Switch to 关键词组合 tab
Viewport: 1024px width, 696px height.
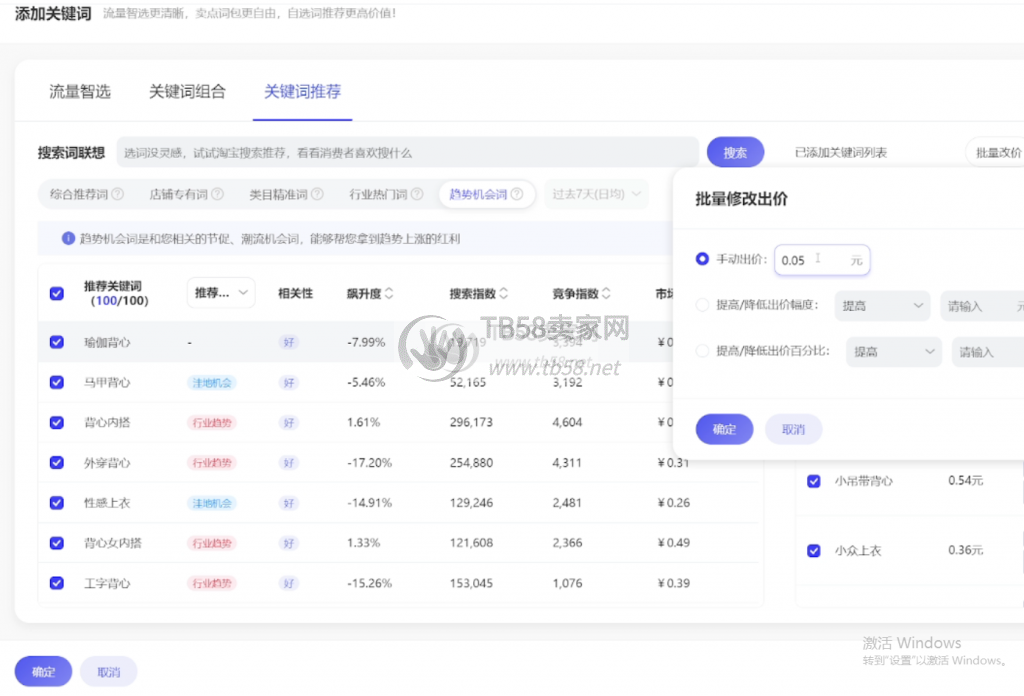(187, 91)
